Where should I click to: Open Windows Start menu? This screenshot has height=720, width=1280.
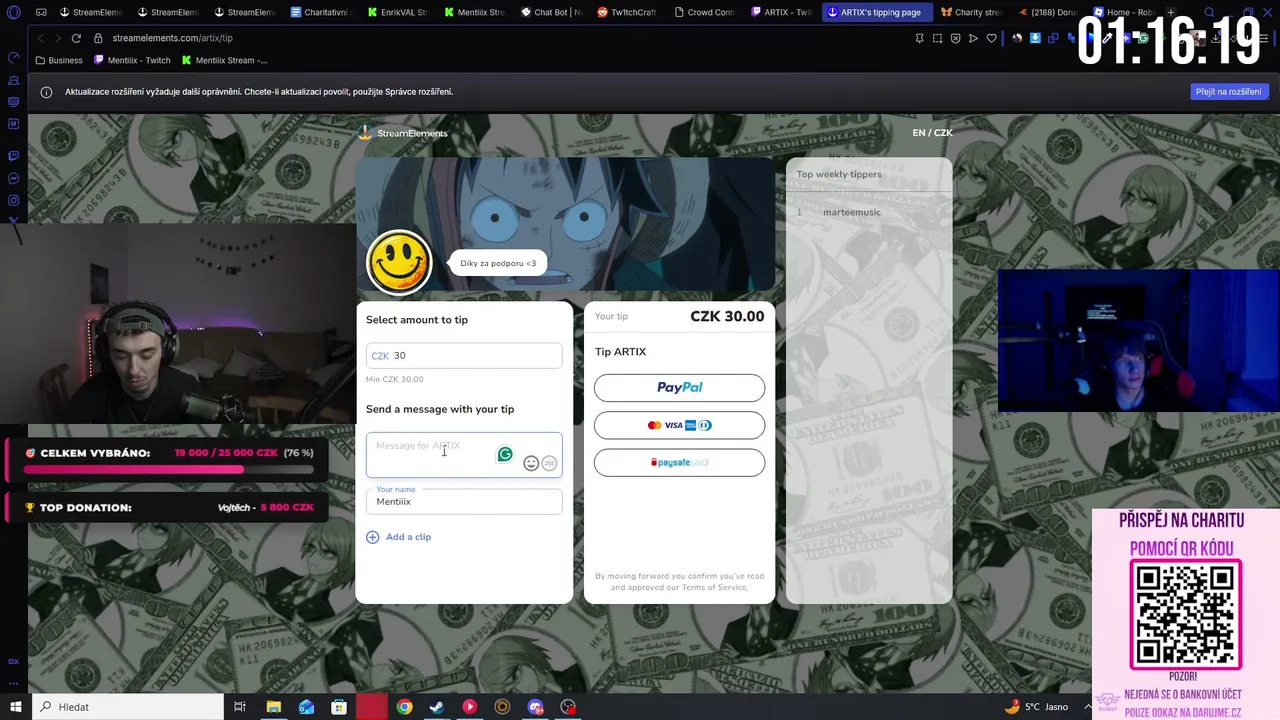15,707
